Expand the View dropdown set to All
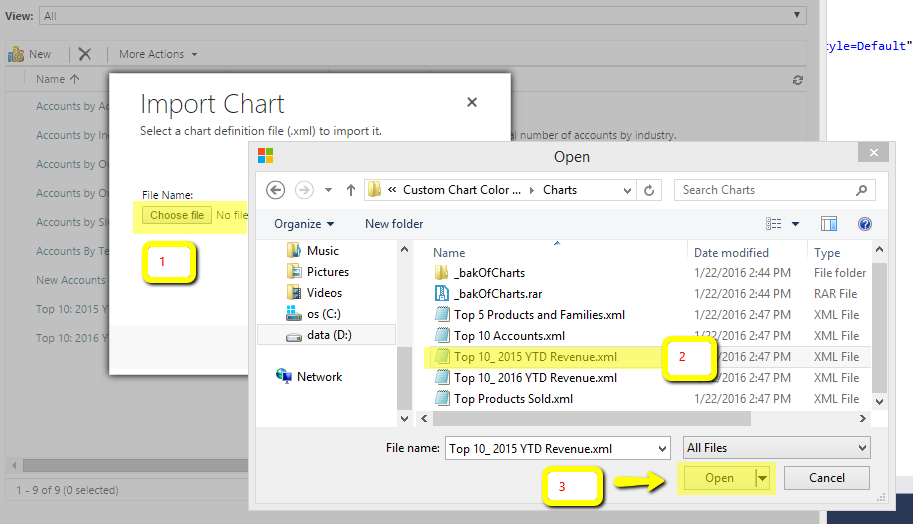Viewport: 913px width, 524px height. 797,16
